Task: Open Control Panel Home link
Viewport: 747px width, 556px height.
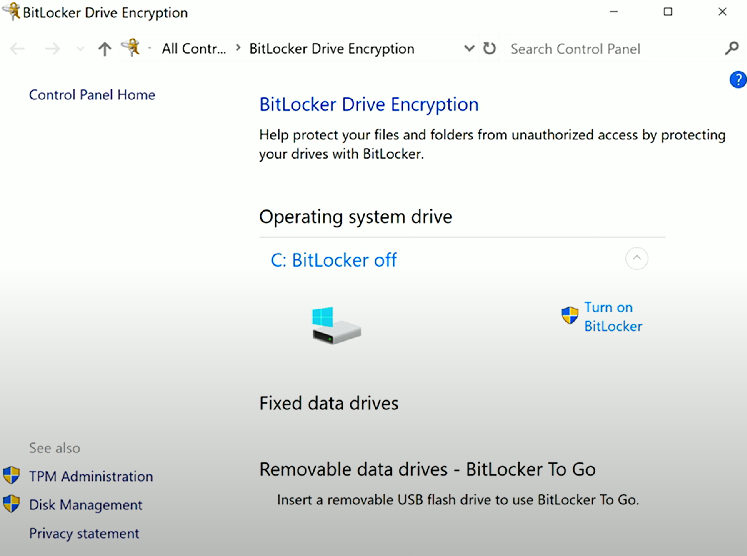Action: click(x=92, y=95)
